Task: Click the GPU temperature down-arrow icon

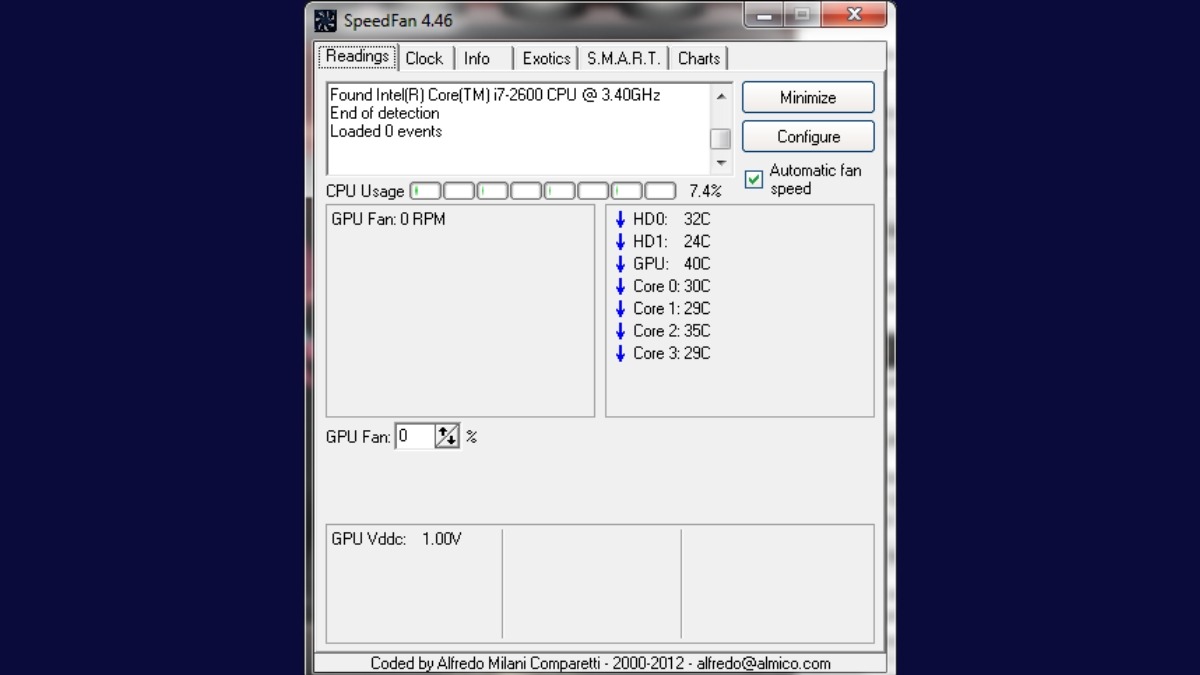Action: (x=620, y=264)
